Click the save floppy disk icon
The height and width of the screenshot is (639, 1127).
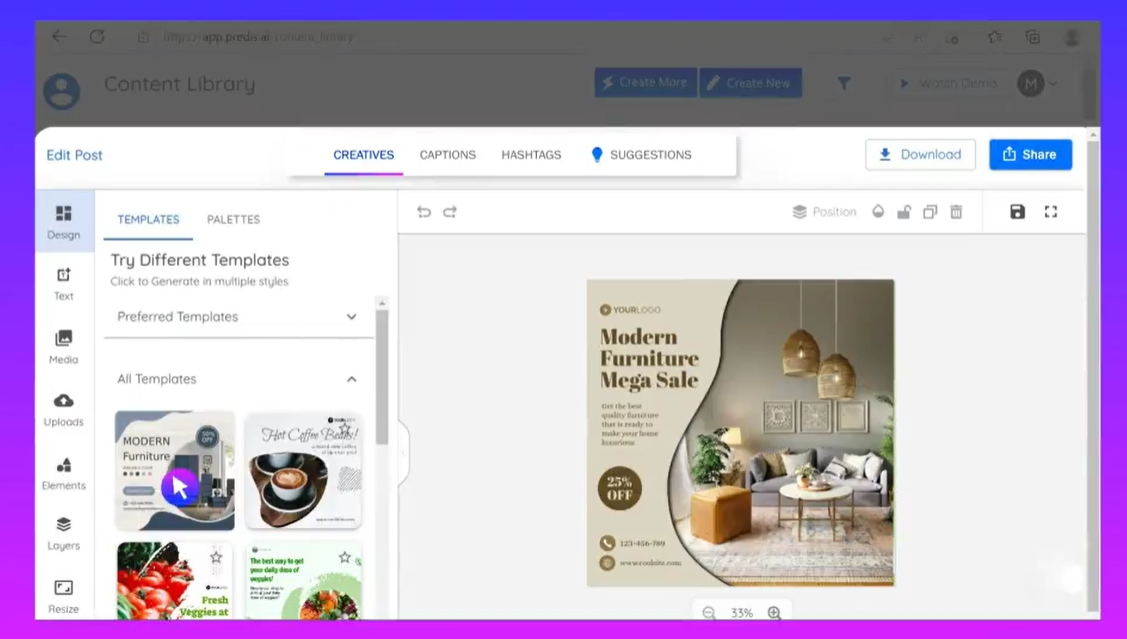click(x=1017, y=212)
